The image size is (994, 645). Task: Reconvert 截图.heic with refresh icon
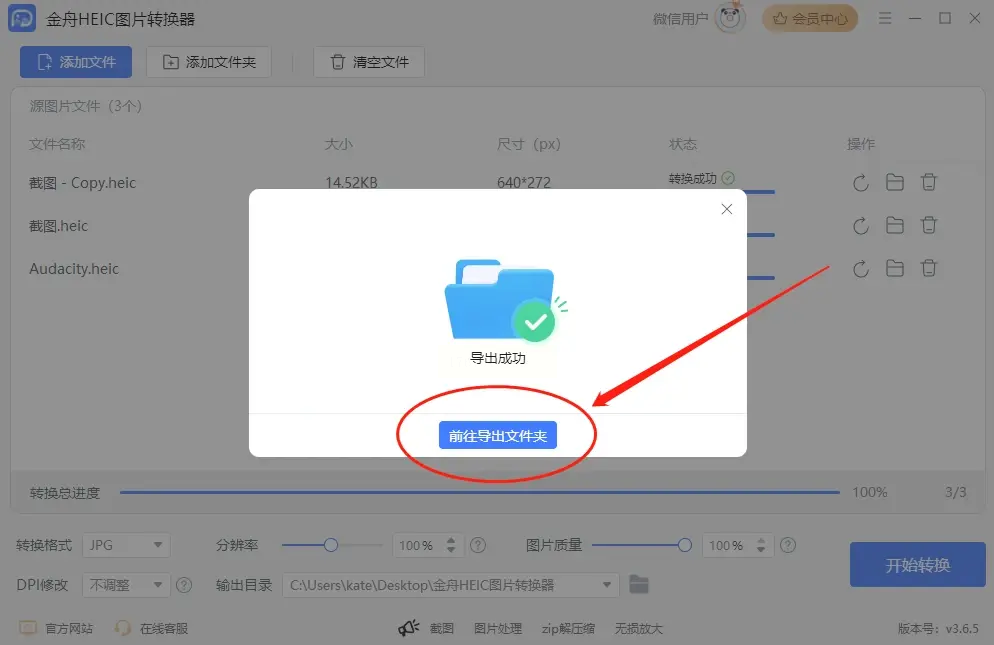click(860, 226)
